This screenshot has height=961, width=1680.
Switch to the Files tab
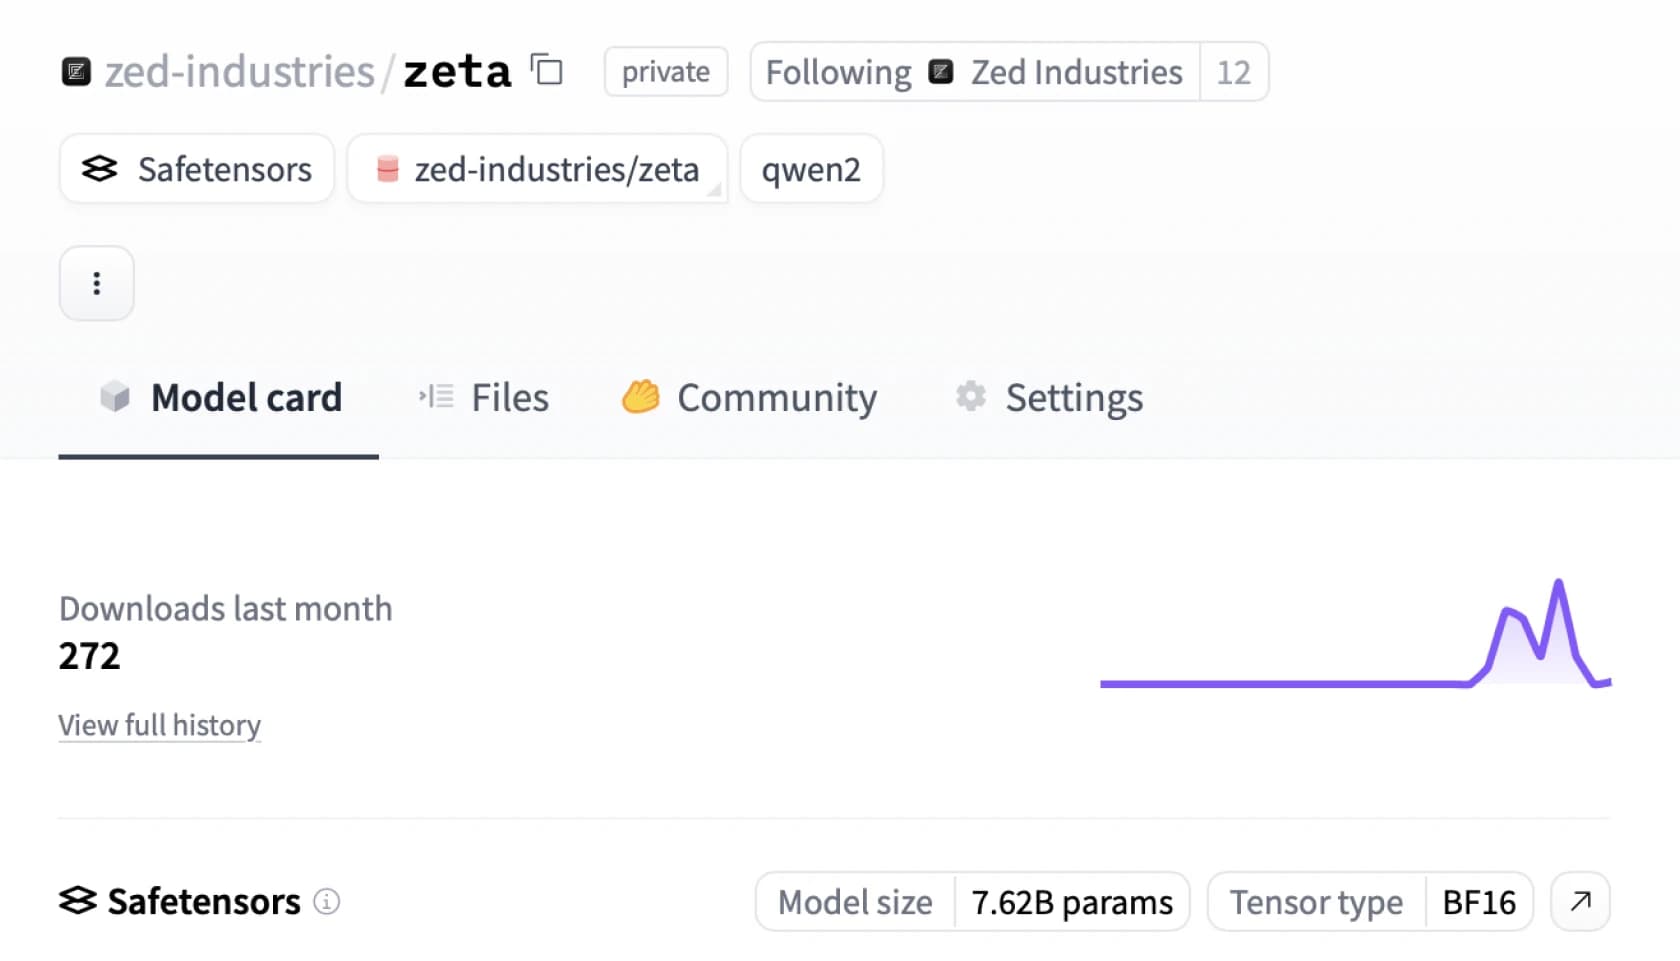pos(485,398)
